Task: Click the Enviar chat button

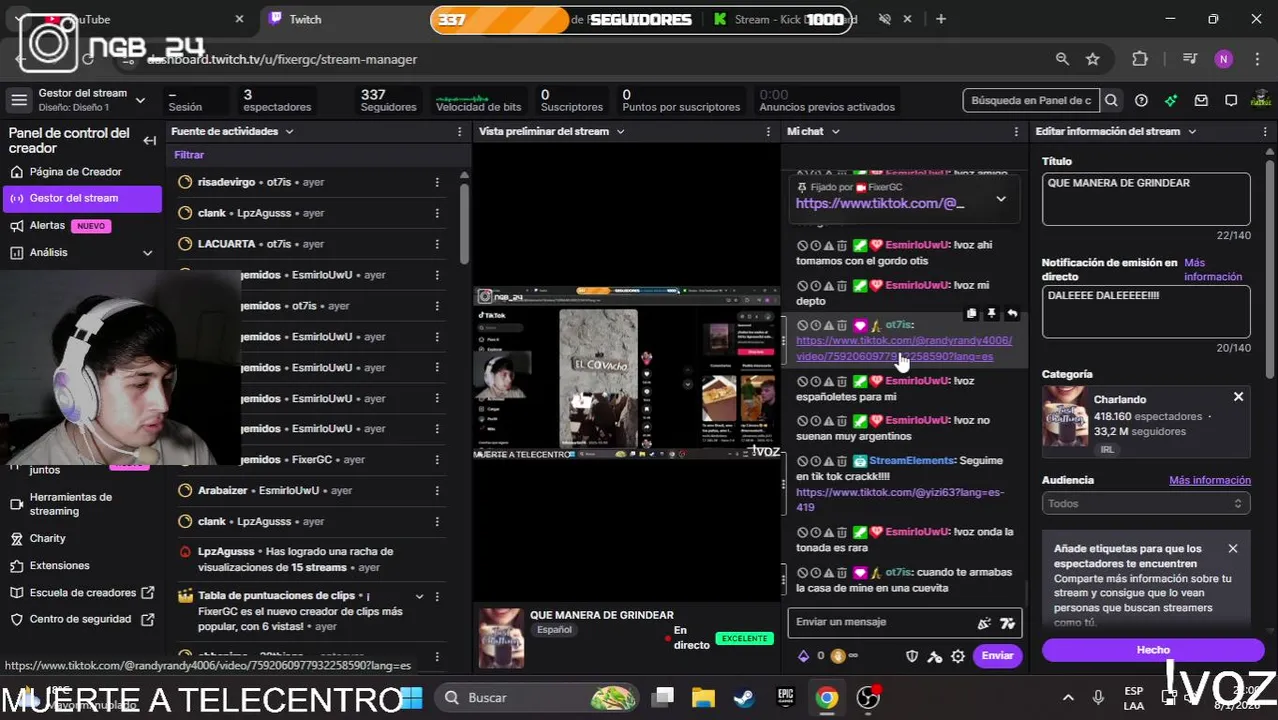Action: (997, 656)
